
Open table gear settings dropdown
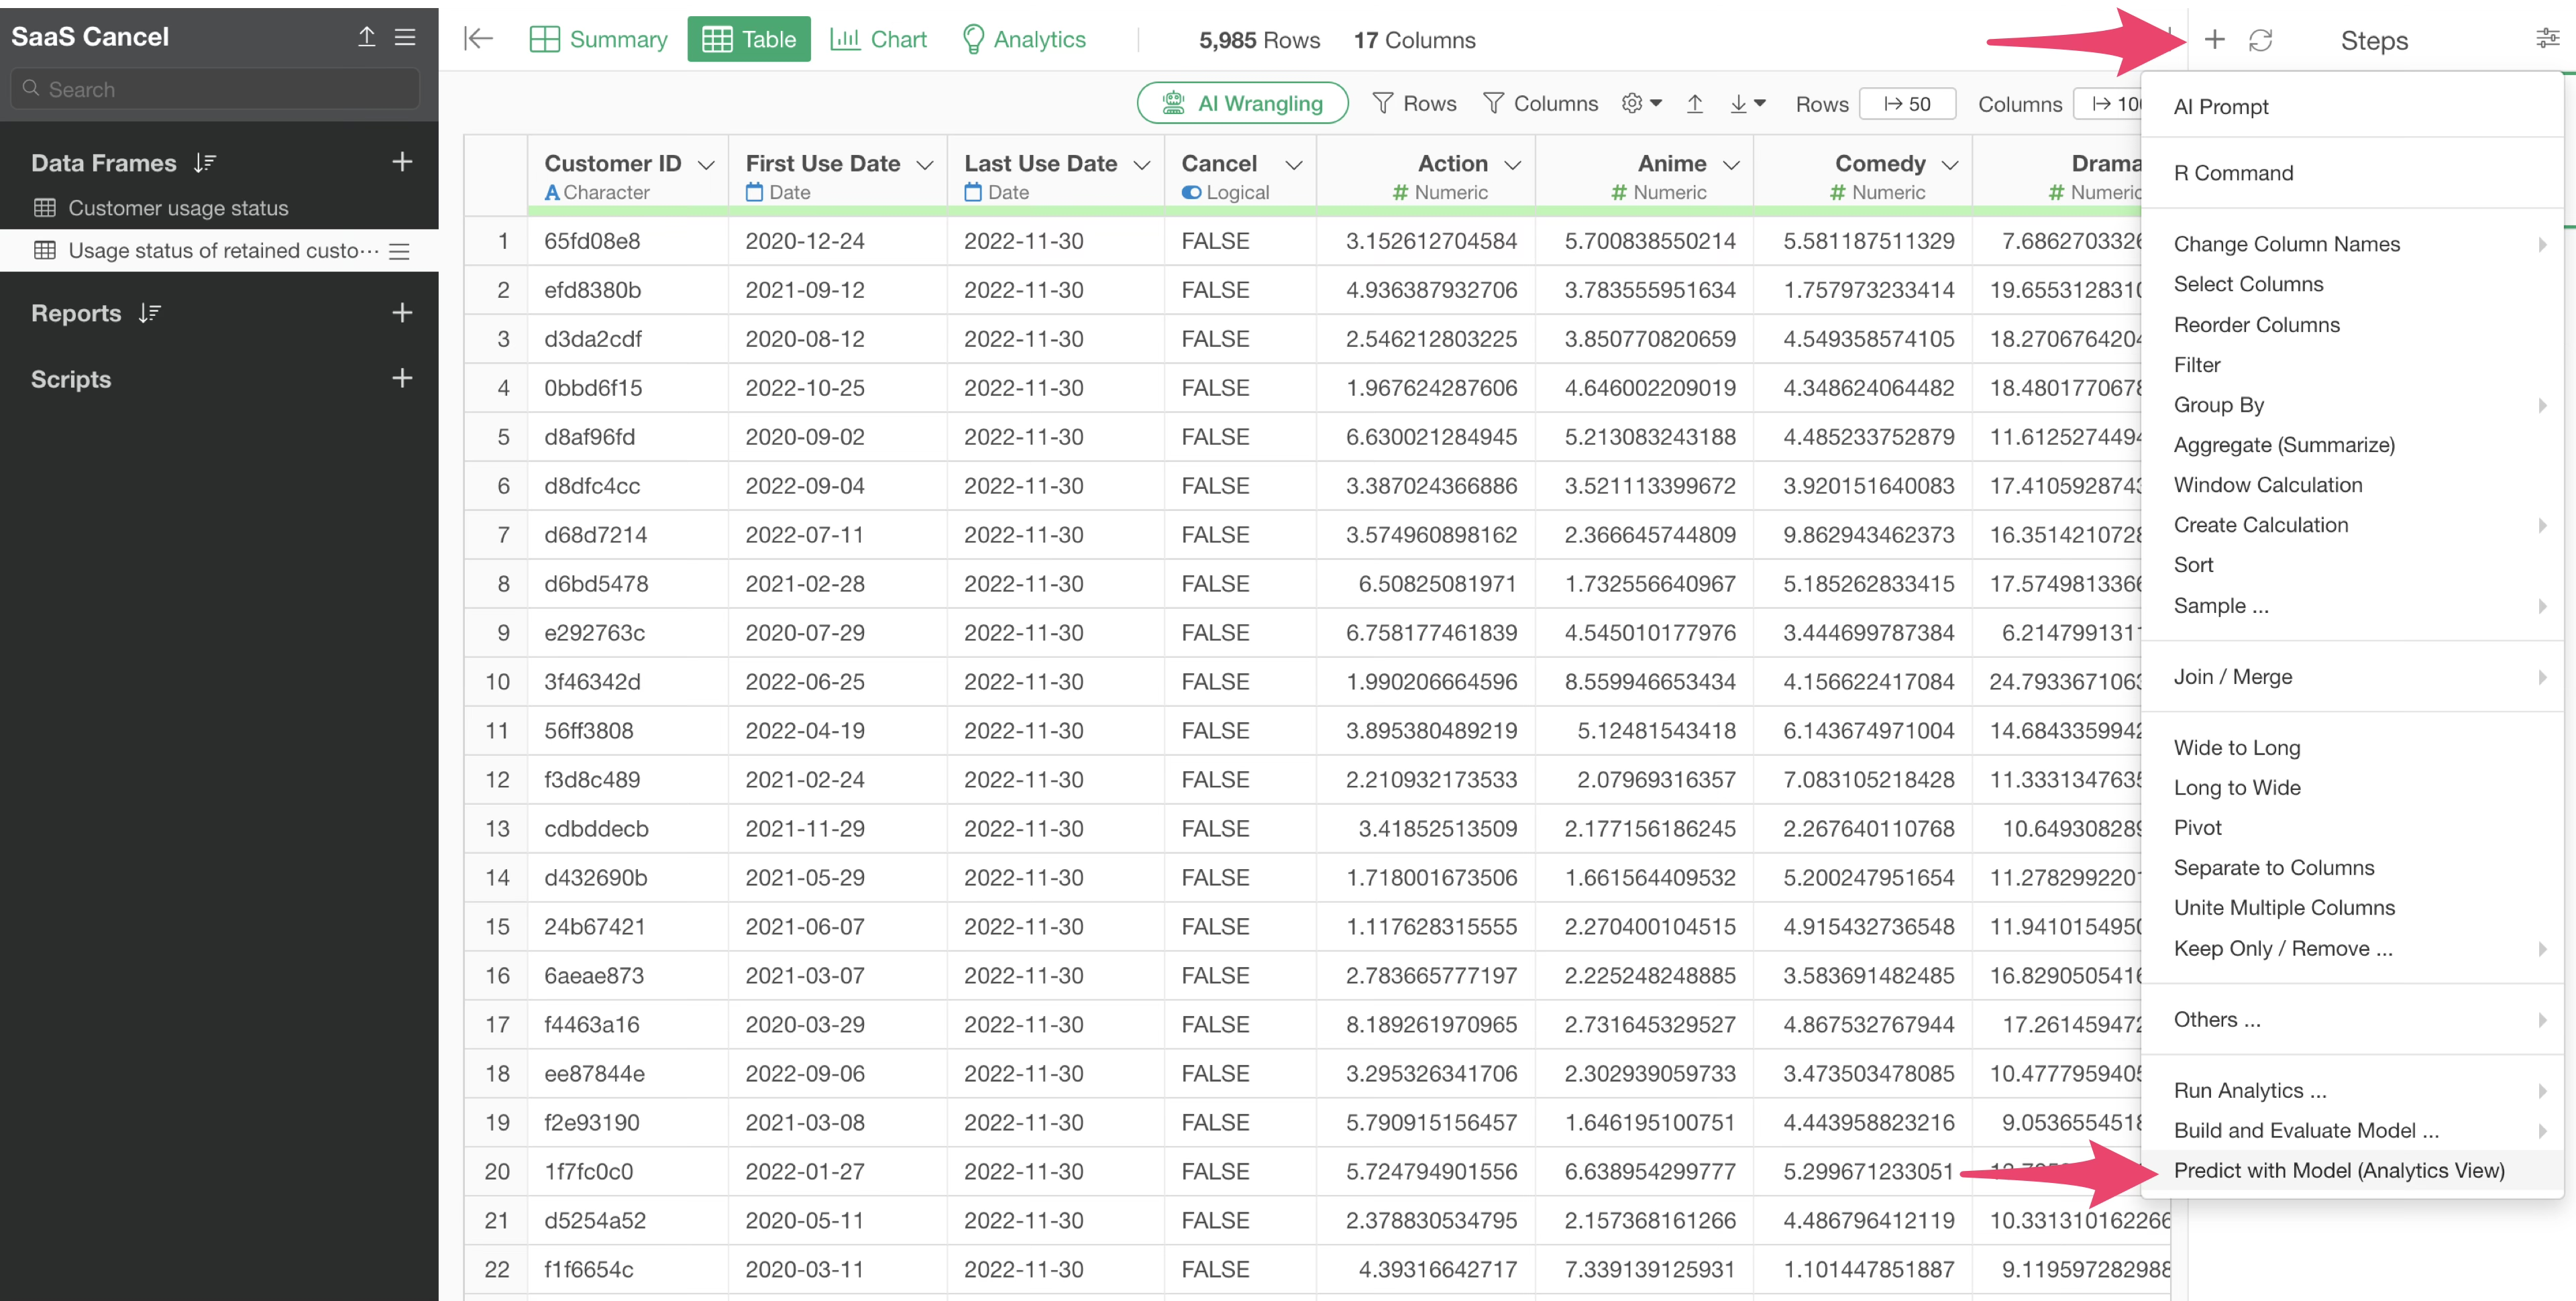[x=1640, y=103]
